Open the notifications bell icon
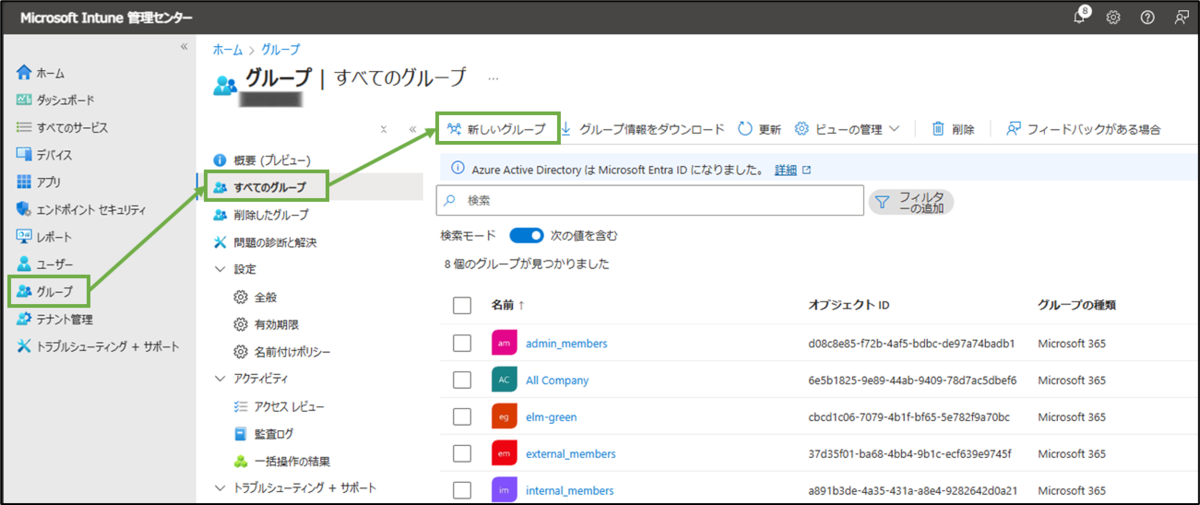This screenshot has height=505, width=1200. 1081,17
